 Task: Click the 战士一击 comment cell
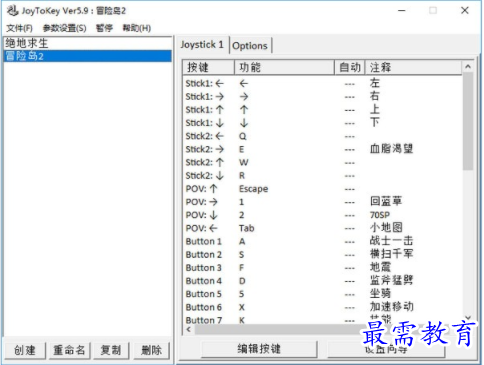tap(391, 241)
